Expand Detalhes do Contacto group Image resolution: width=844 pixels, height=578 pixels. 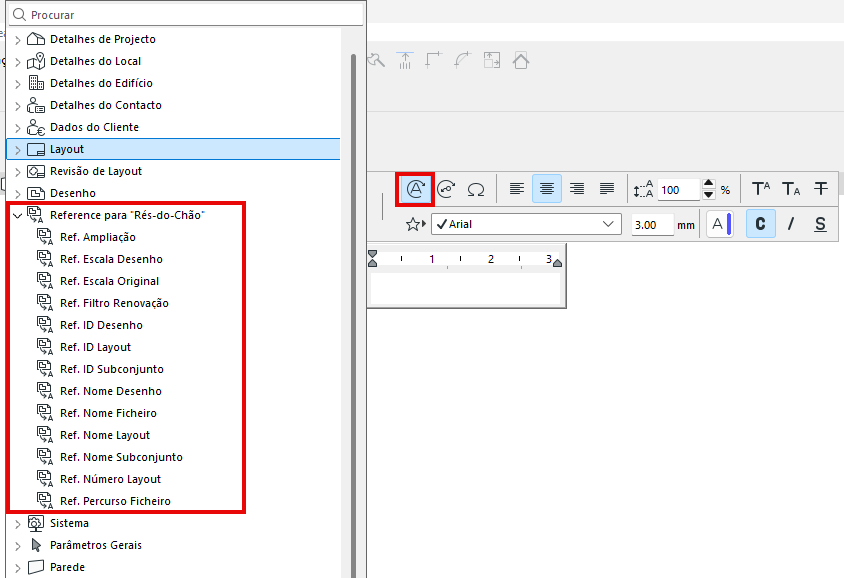(18, 106)
